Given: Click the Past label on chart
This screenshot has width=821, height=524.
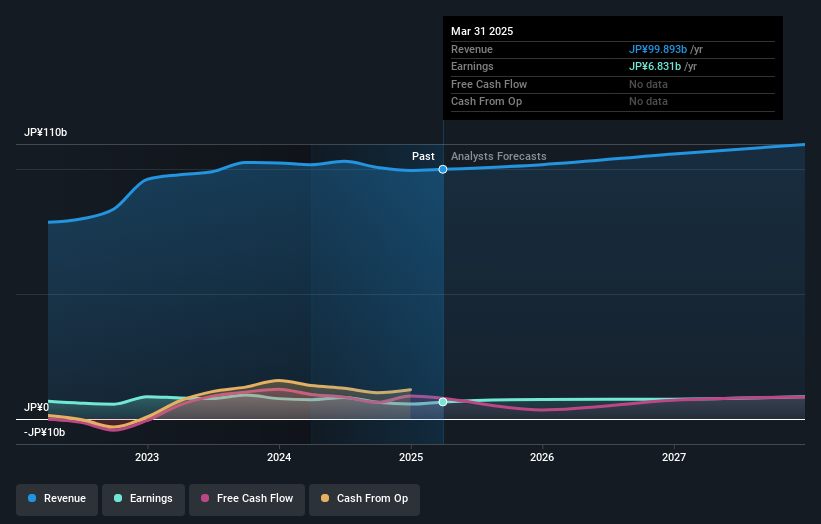Looking at the screenshot, I should [x=423, y=156].
